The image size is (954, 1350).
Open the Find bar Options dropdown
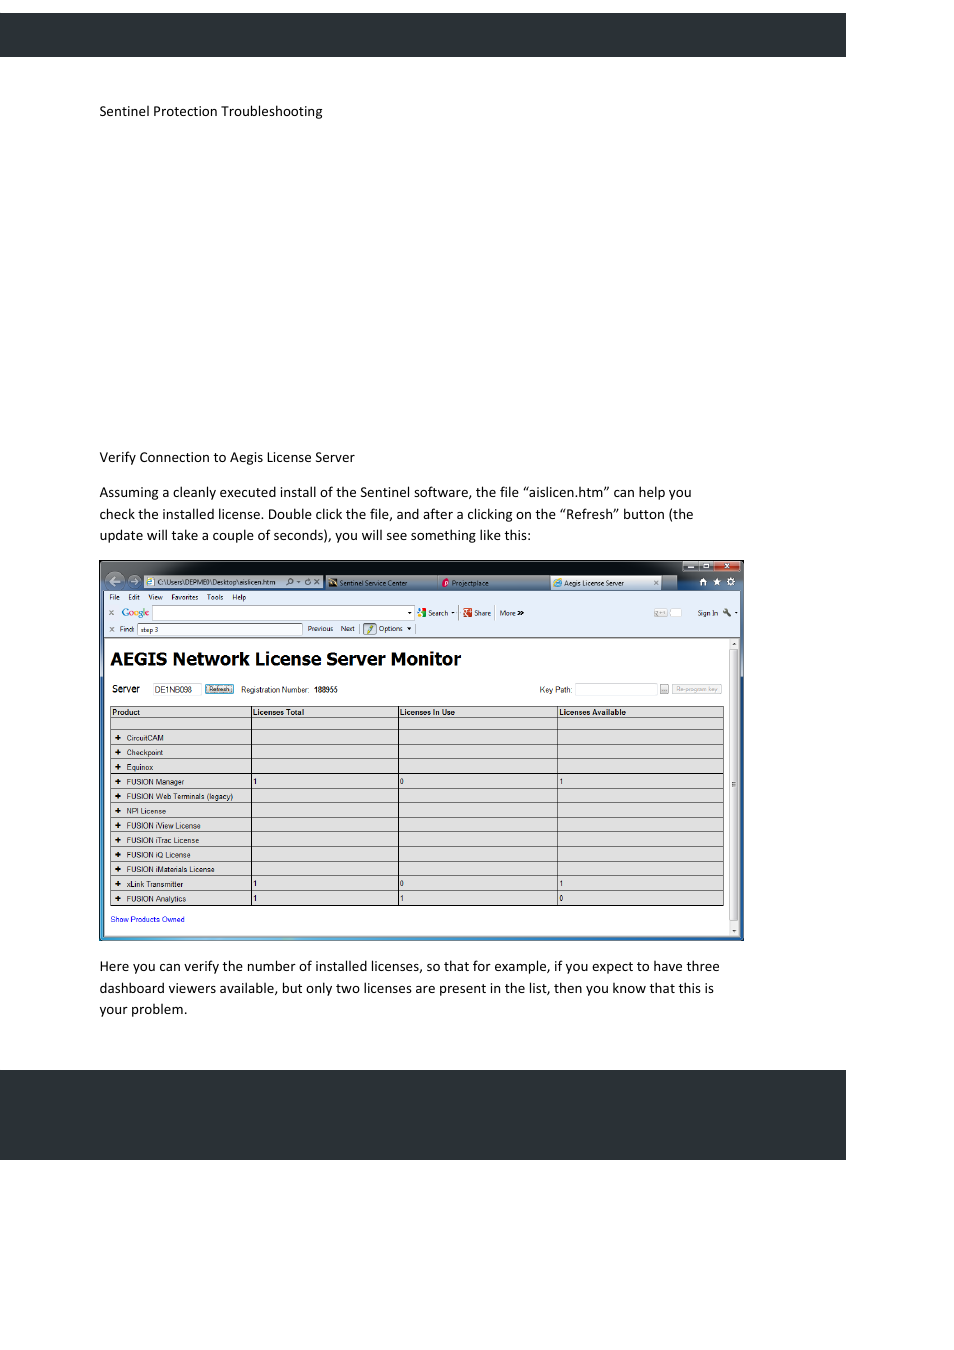point(394,629)
